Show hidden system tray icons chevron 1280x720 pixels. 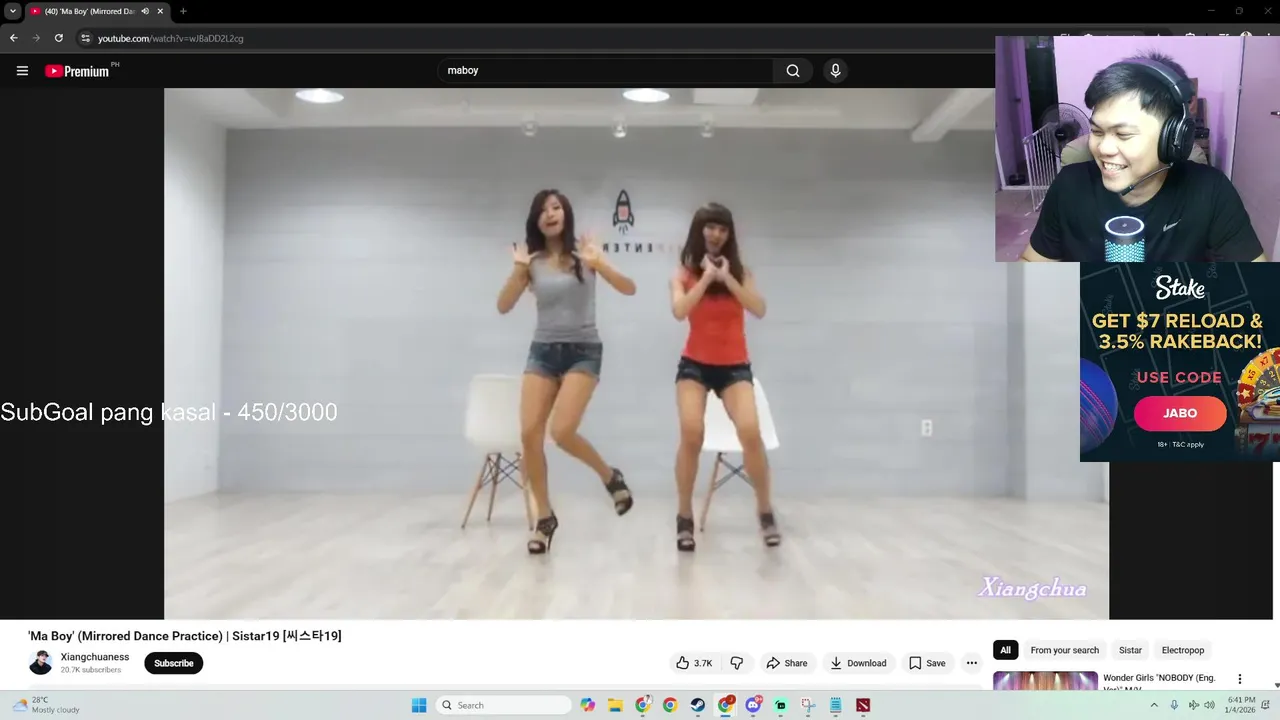click(x=1154, y=705)
